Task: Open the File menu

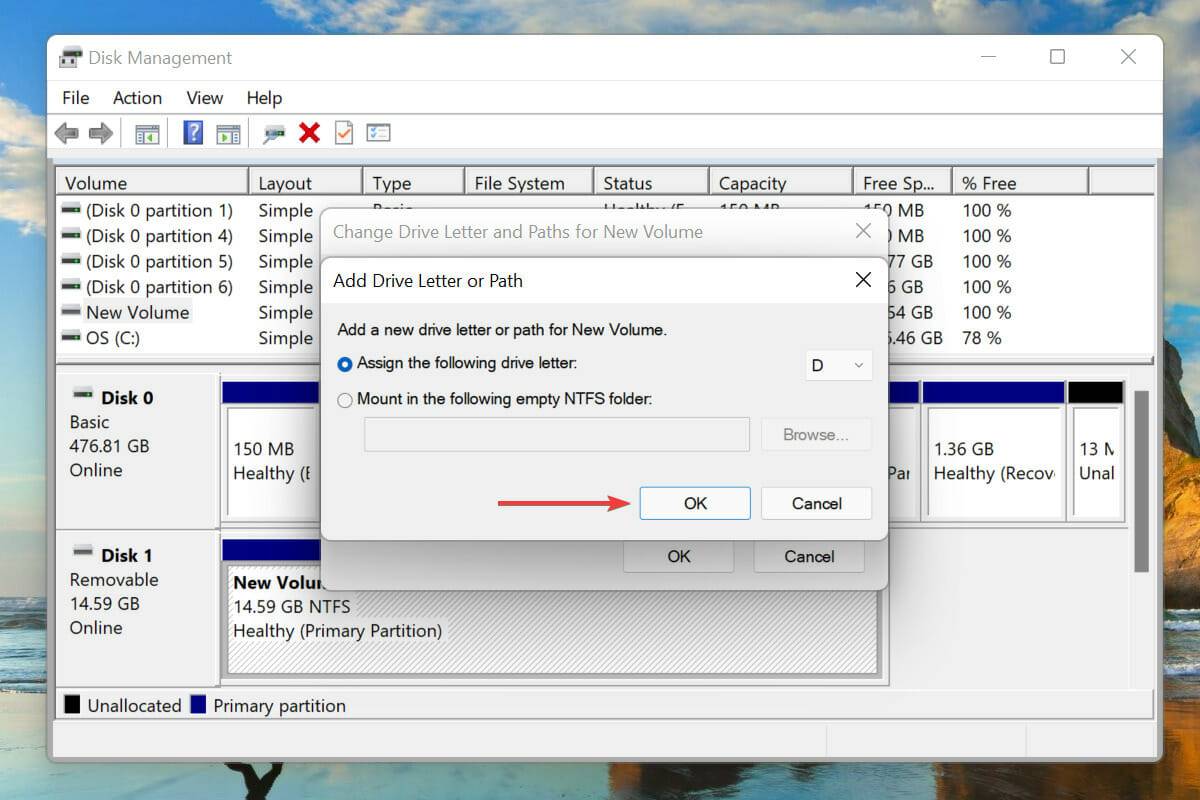Action: pos(75,98)
